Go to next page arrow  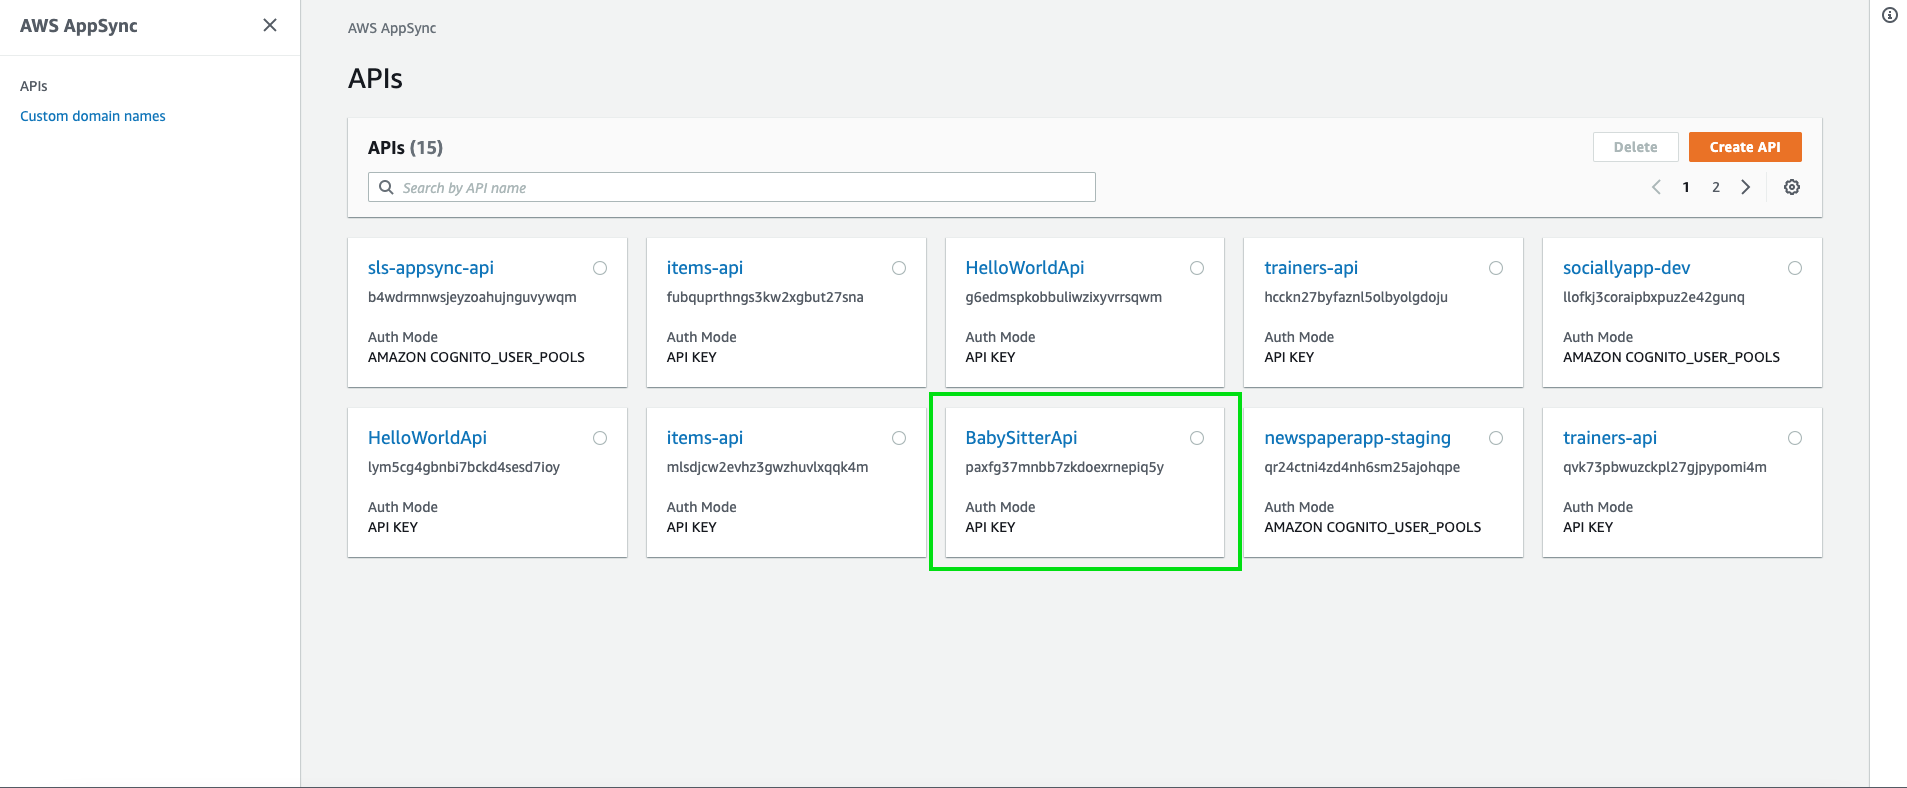[1746, 187]
